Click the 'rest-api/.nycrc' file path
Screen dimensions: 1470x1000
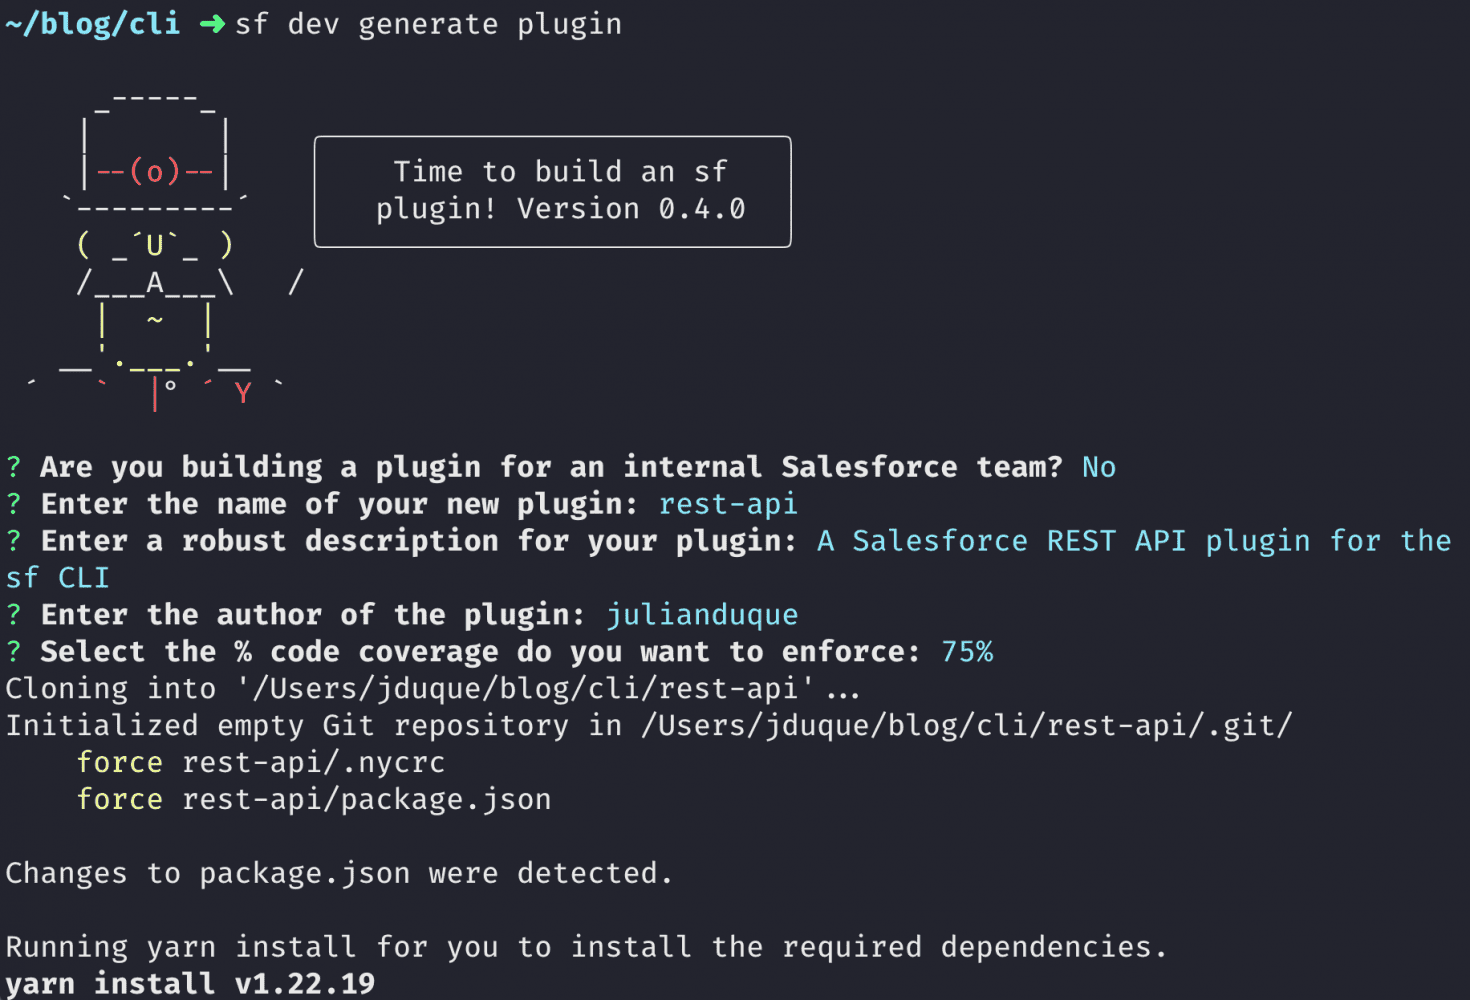coord(313,763)
